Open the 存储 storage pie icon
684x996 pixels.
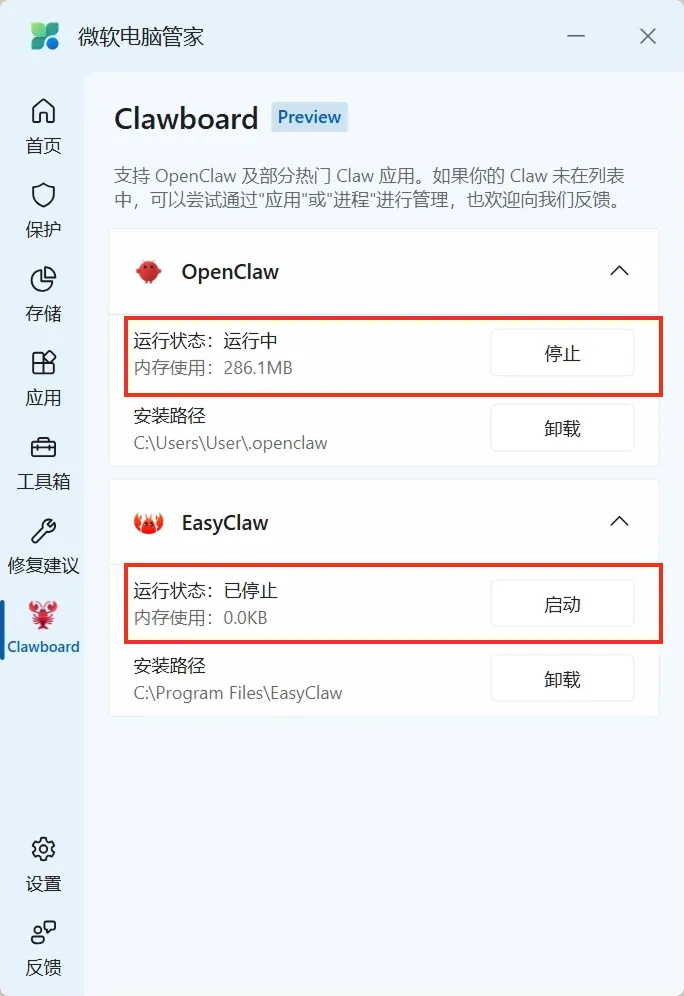click(x=43, y=279)
